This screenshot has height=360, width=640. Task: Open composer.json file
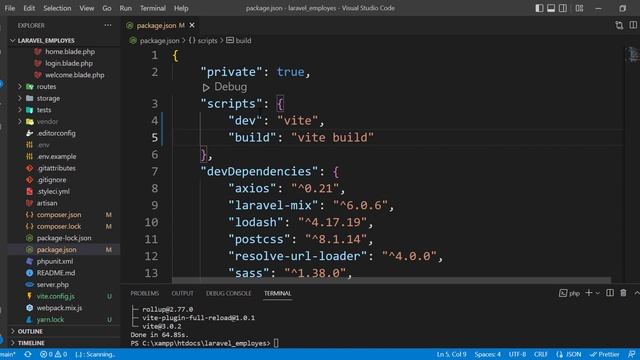click(x=59, y=215)
